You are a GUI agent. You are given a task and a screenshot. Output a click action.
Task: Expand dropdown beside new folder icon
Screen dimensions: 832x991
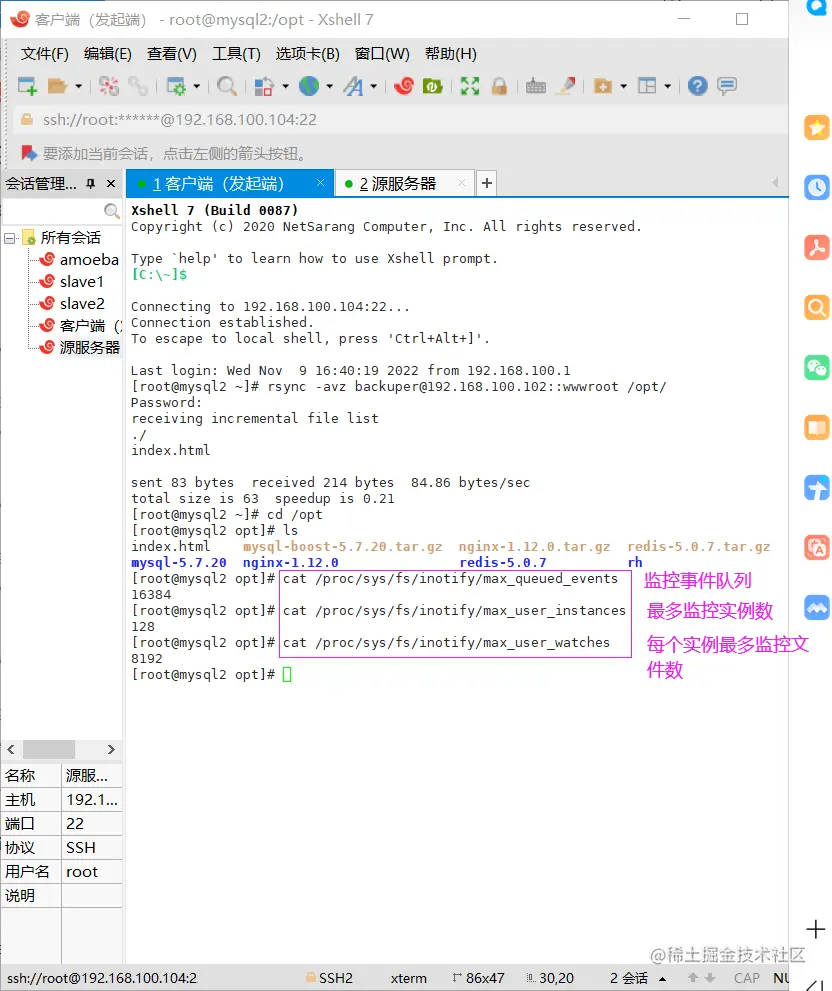pos(623,86)
